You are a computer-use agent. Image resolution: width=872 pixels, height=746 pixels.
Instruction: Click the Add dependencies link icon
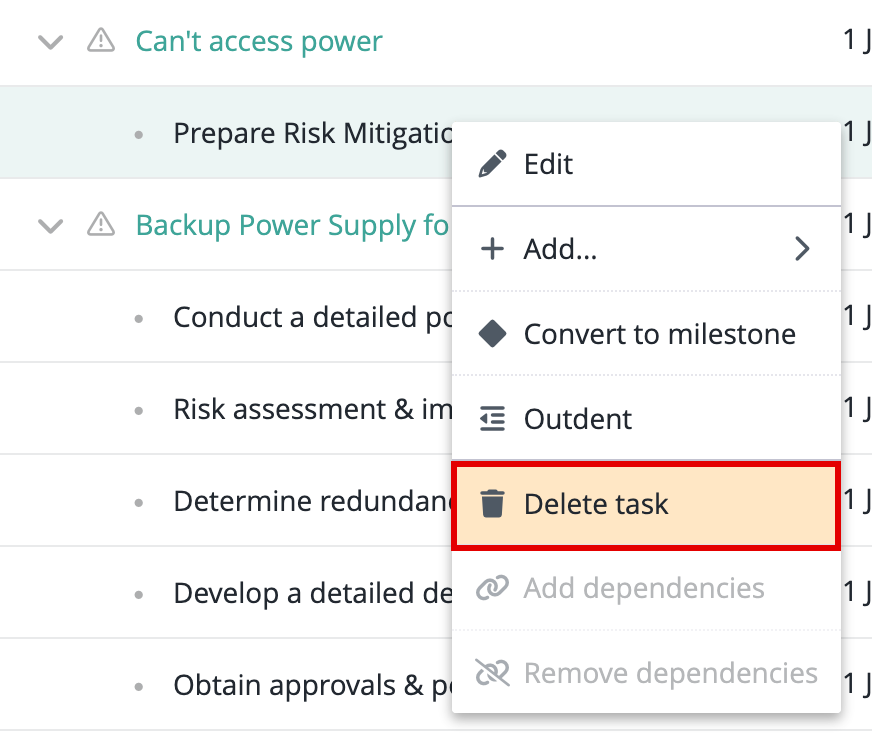492,589
